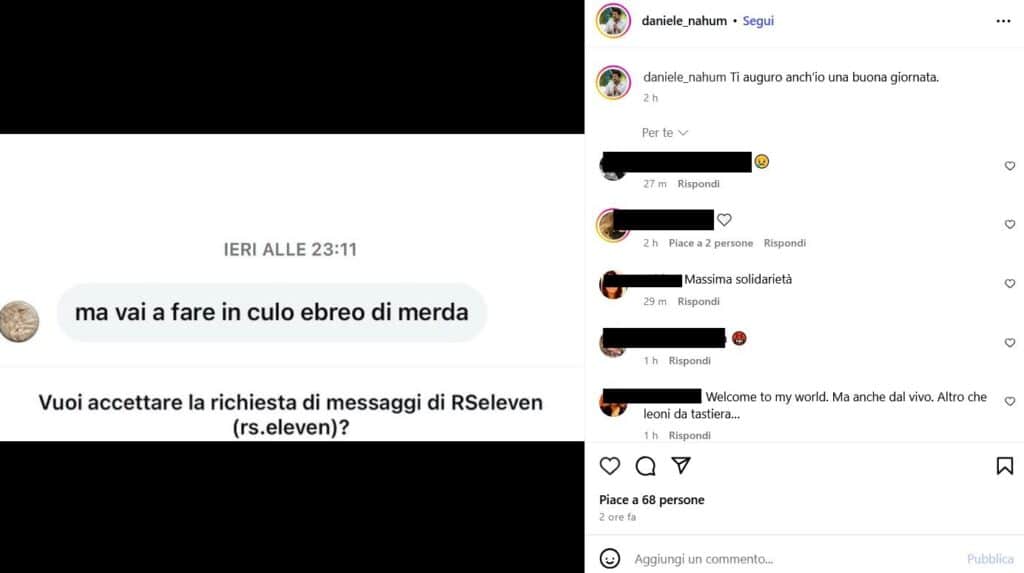Screen dimensions: 1024x573
Task: Like the 'Massima solidarietà' comment
Action: [x=1010, y=284]
